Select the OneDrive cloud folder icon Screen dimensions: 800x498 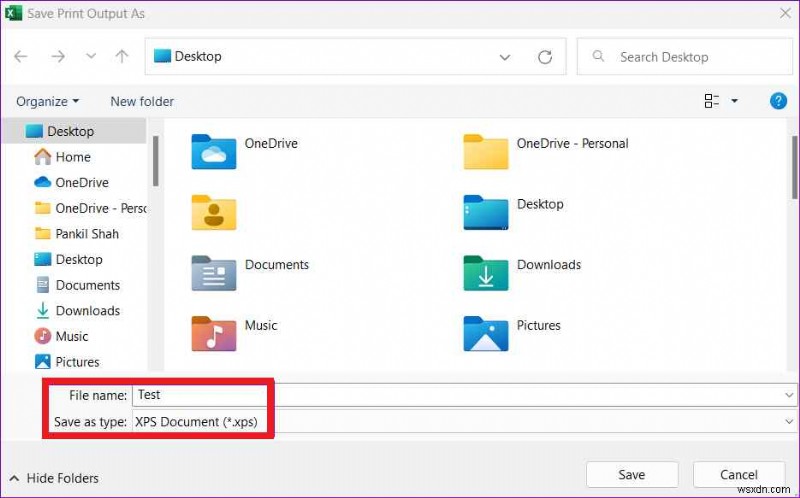coord(214,152)
